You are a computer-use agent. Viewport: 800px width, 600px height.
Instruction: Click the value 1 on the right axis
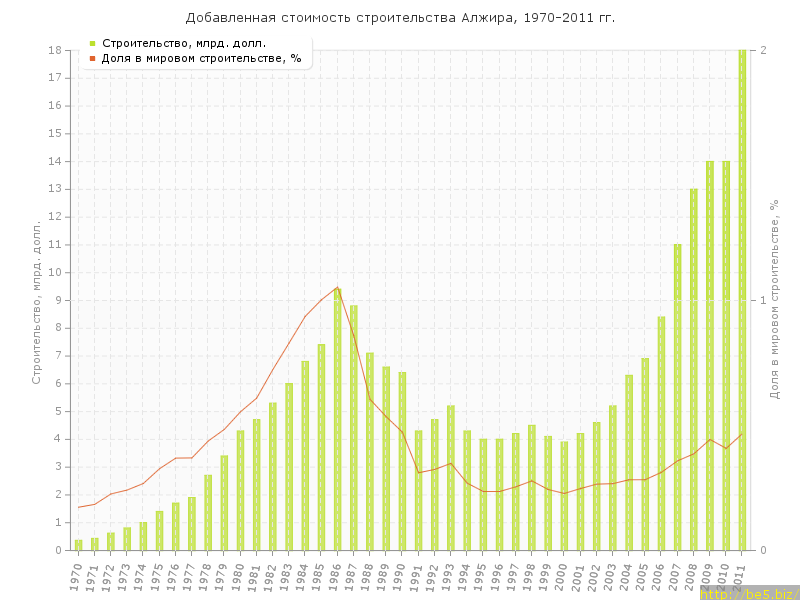[x=763, y=300]
